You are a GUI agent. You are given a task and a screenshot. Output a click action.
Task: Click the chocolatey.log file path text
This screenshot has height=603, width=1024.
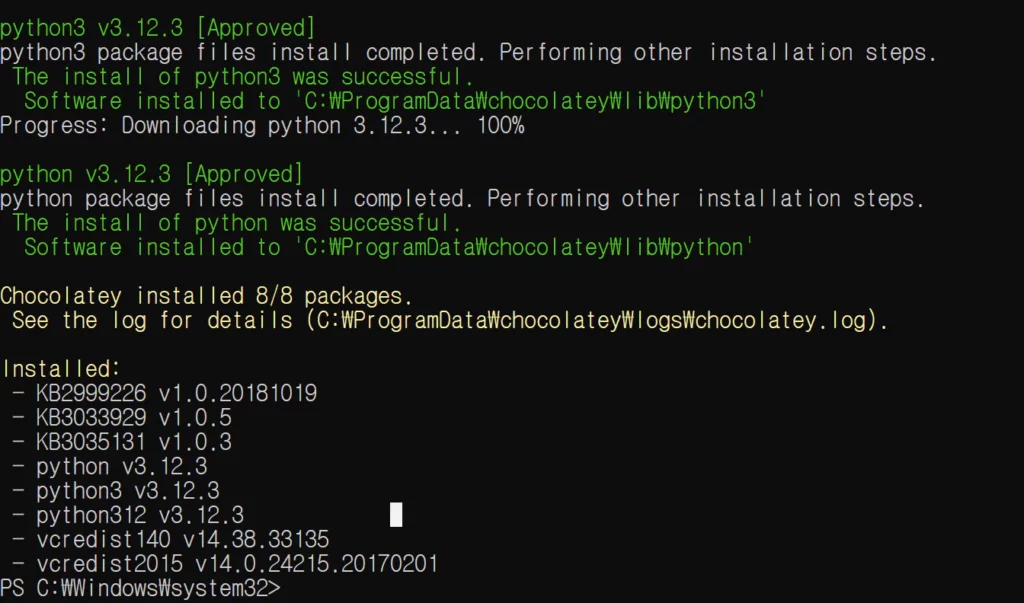pos(592,320)
